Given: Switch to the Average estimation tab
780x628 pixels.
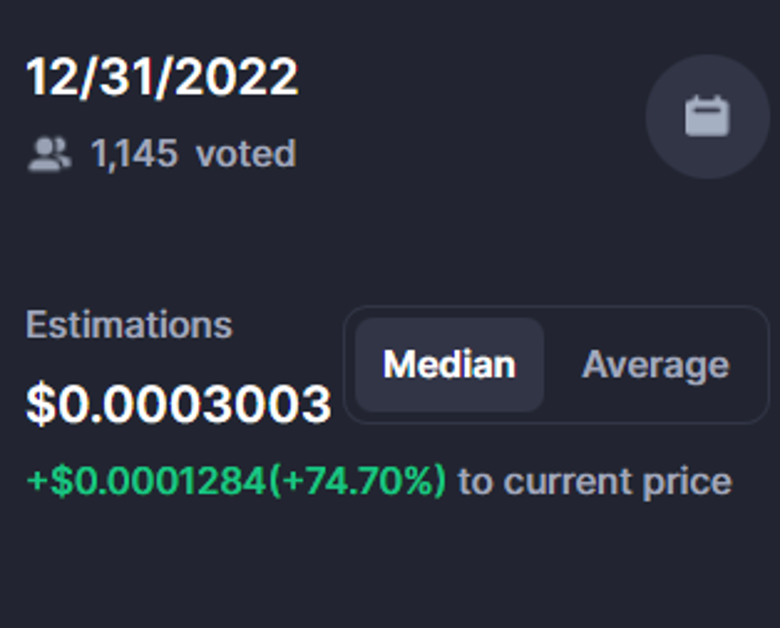Looking at the screenshot, I should point(655,365).
